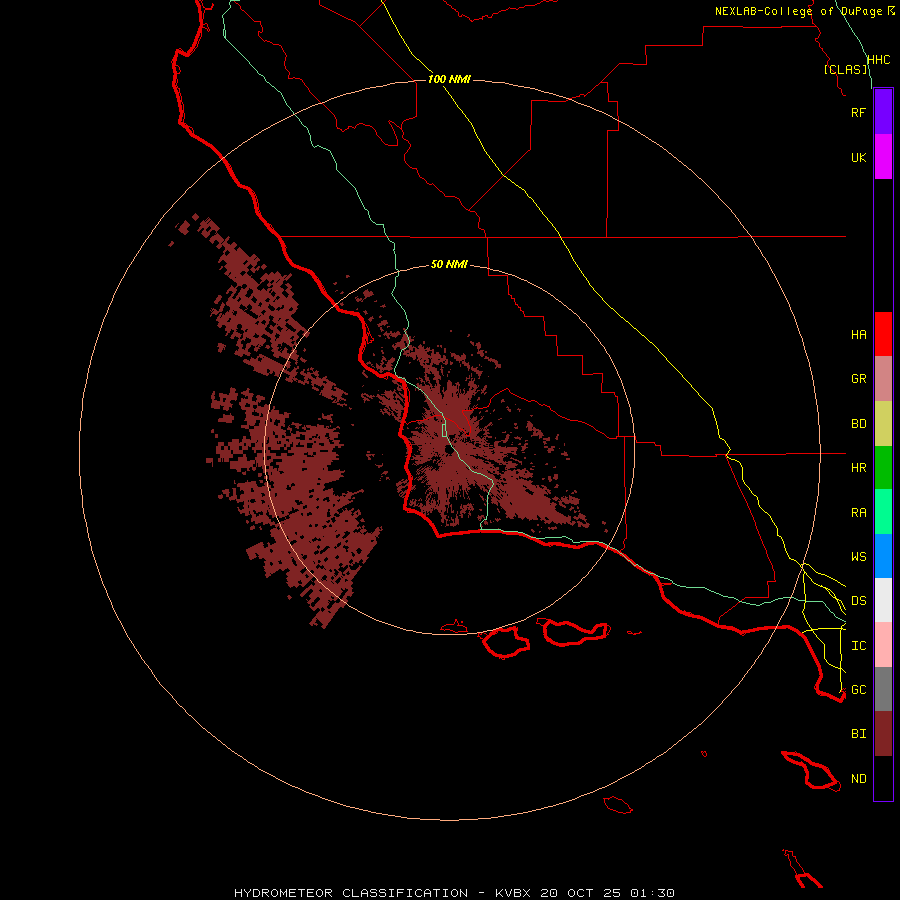900x900 pixels.
Task: Click the NEXLAB-College of DuPage credit text
Action: click(x=798, y=11)
